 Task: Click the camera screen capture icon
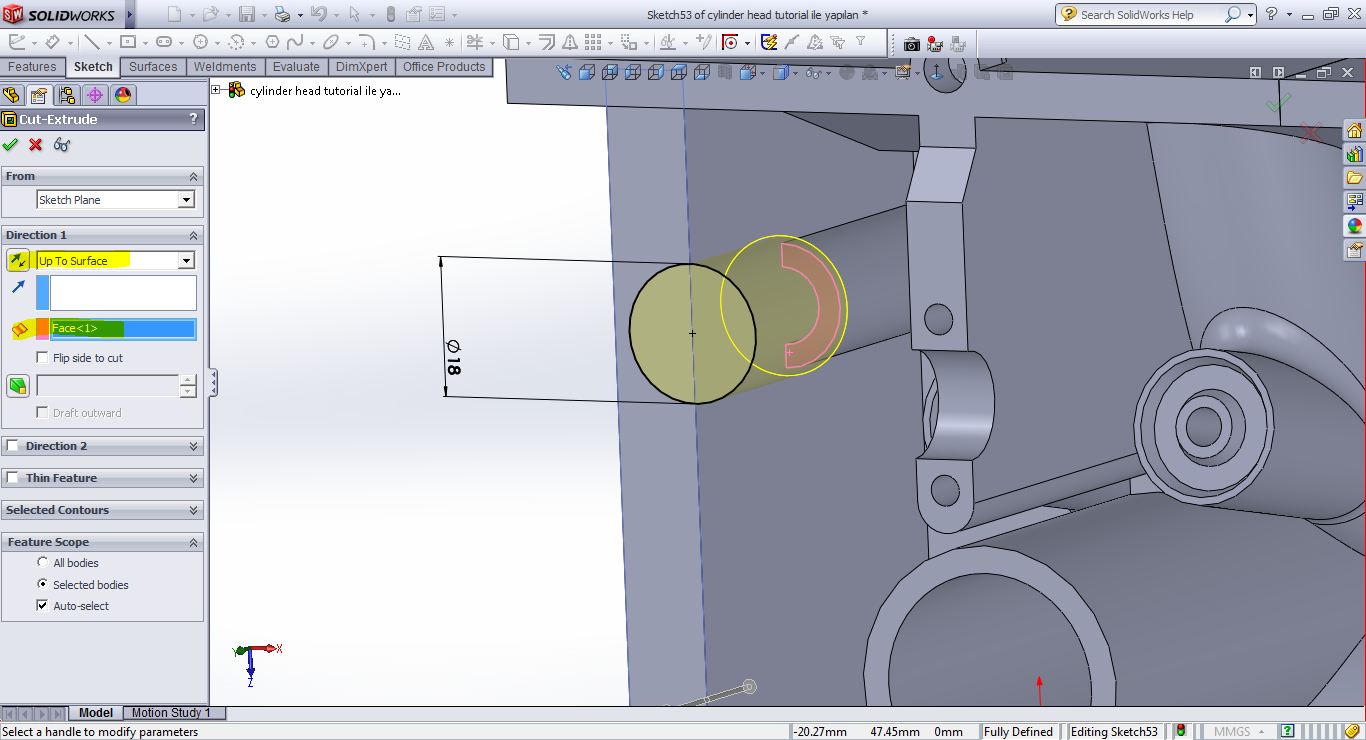tap(911, 44)
